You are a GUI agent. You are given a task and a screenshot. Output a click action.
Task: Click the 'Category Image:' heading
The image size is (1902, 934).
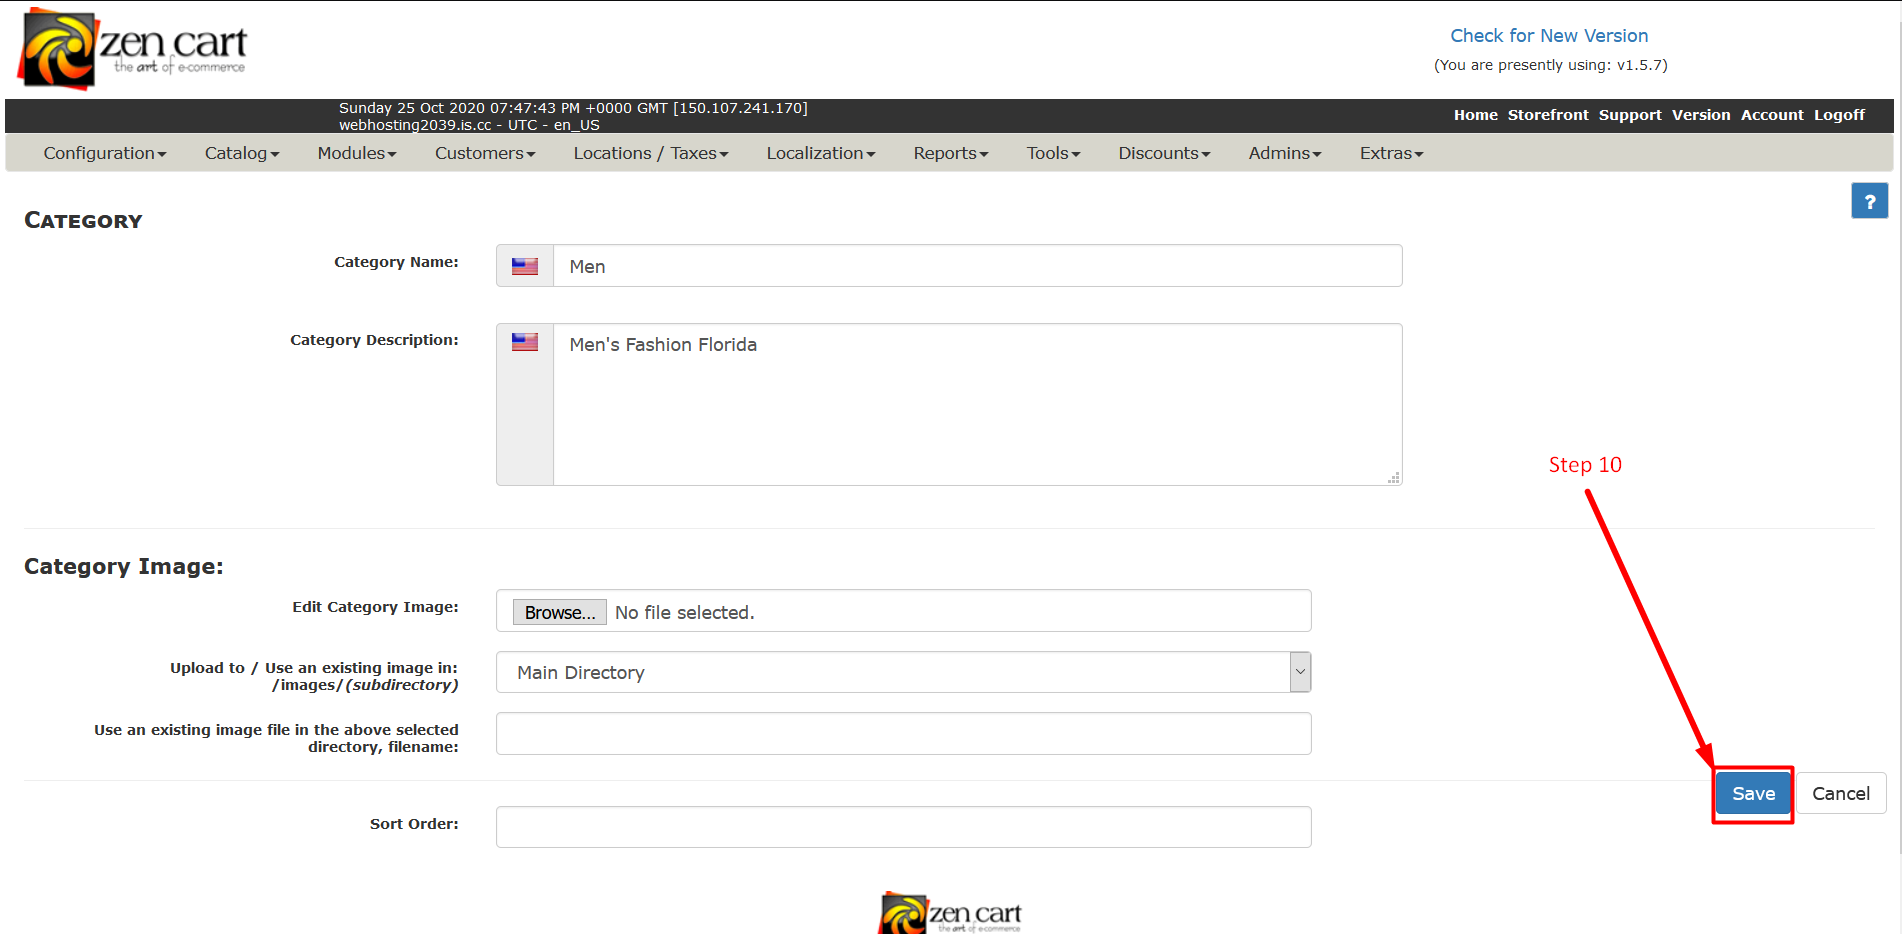(124, 566)
